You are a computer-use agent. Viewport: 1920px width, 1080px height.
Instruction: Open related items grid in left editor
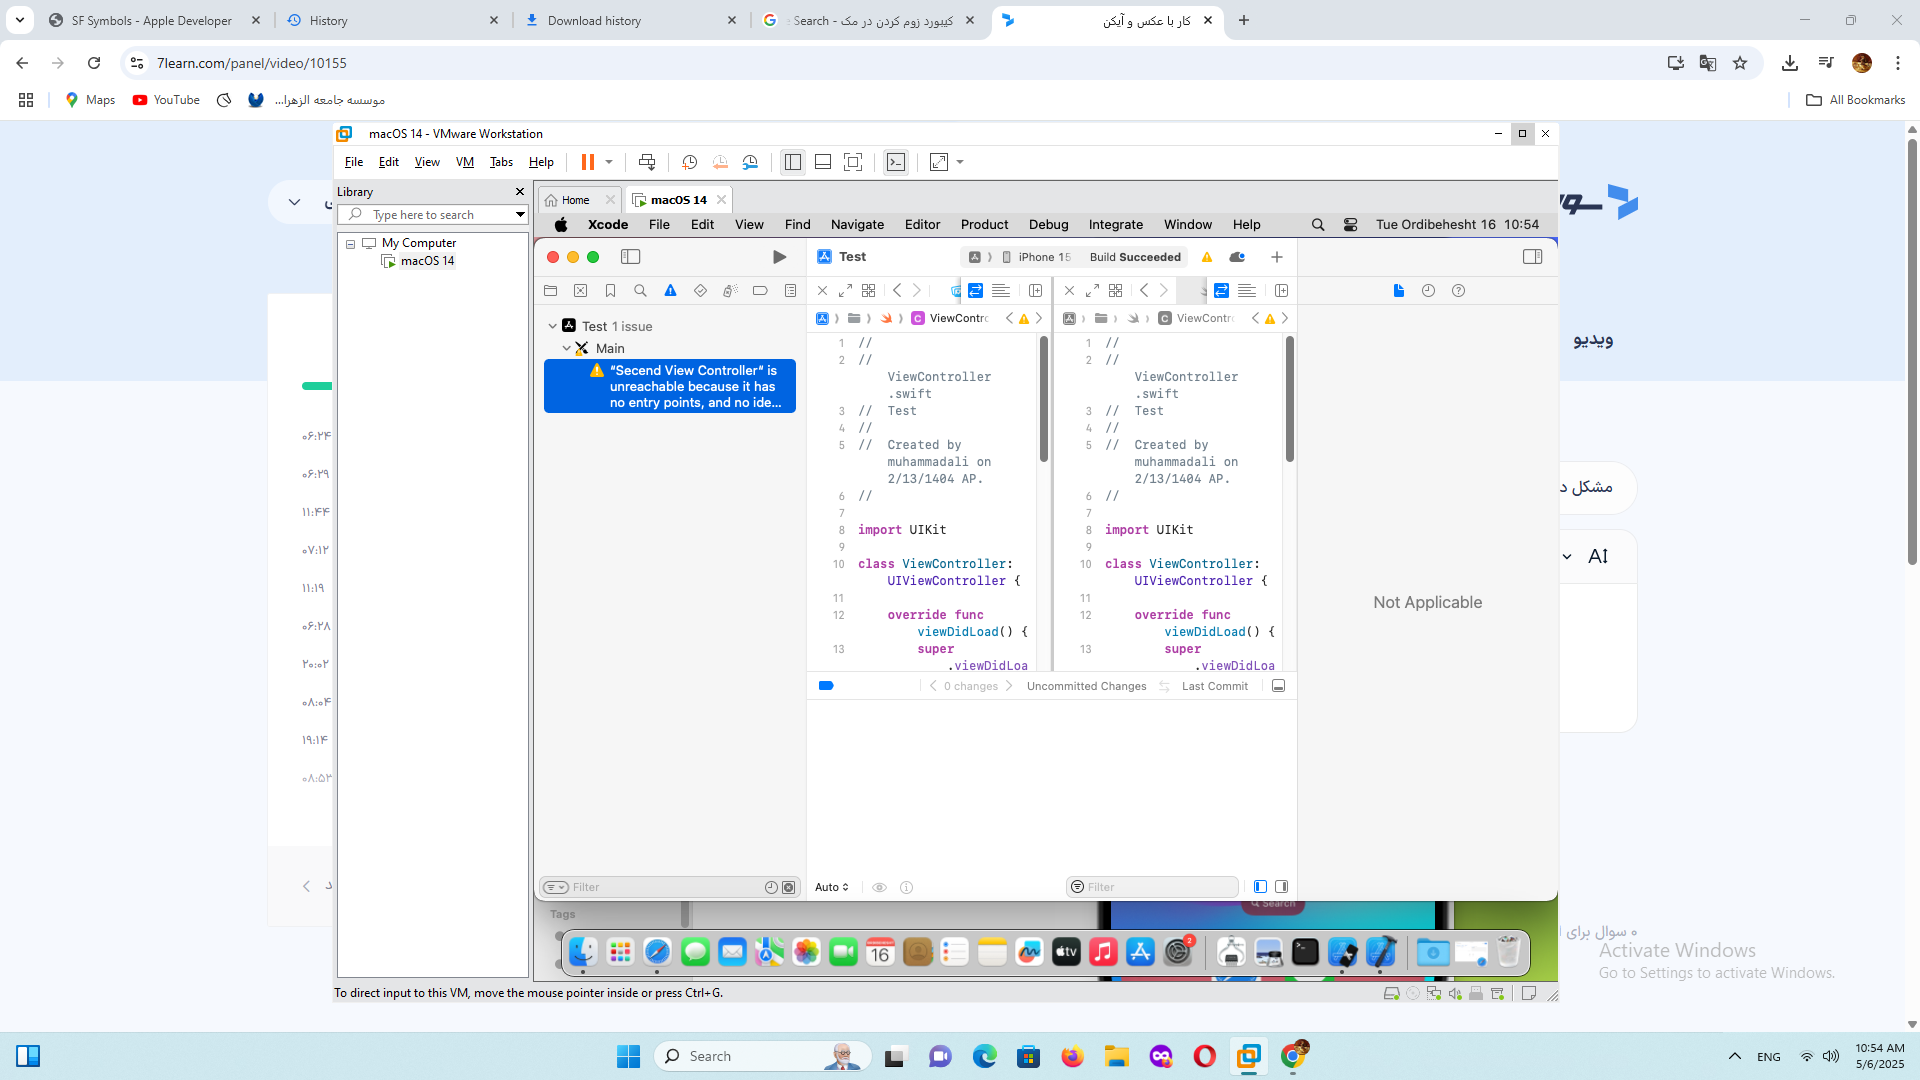click(868, 291)
